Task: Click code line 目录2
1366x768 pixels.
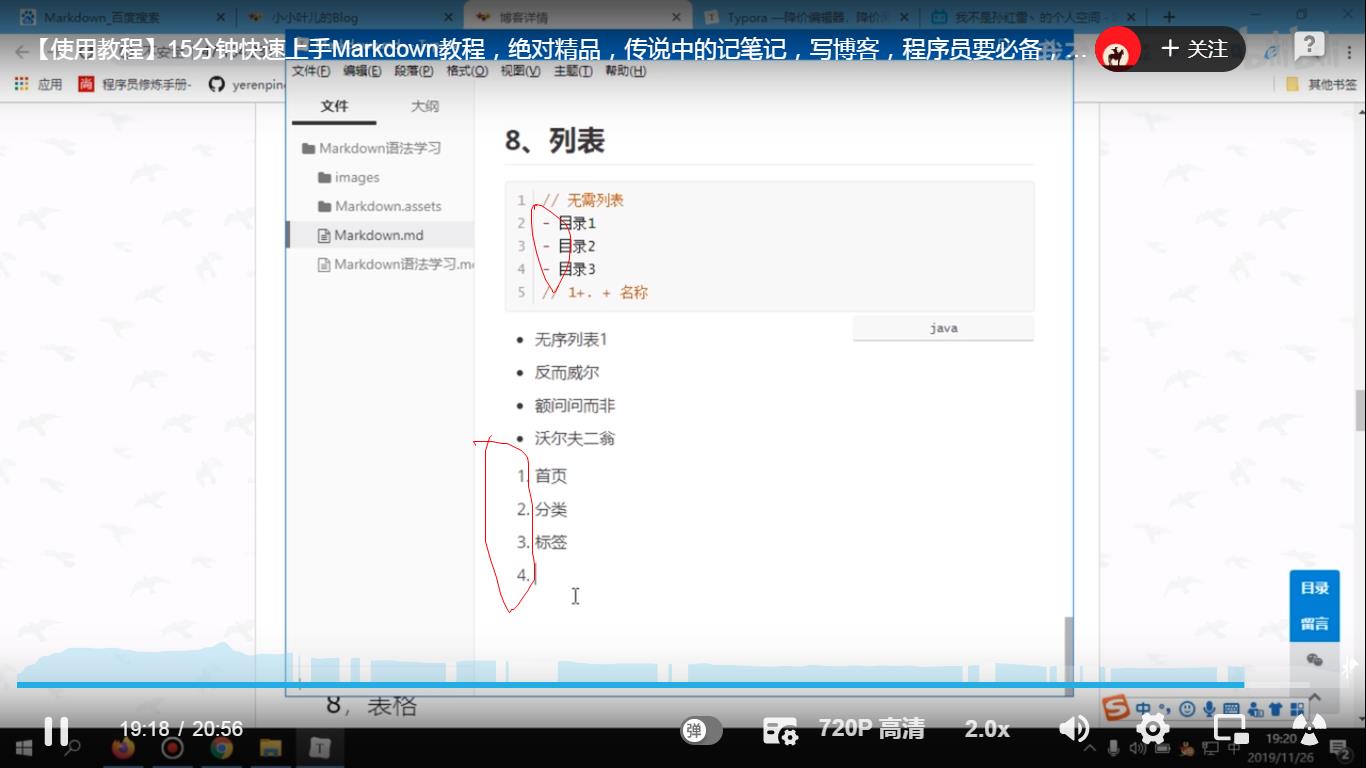Action: [577, 246]
